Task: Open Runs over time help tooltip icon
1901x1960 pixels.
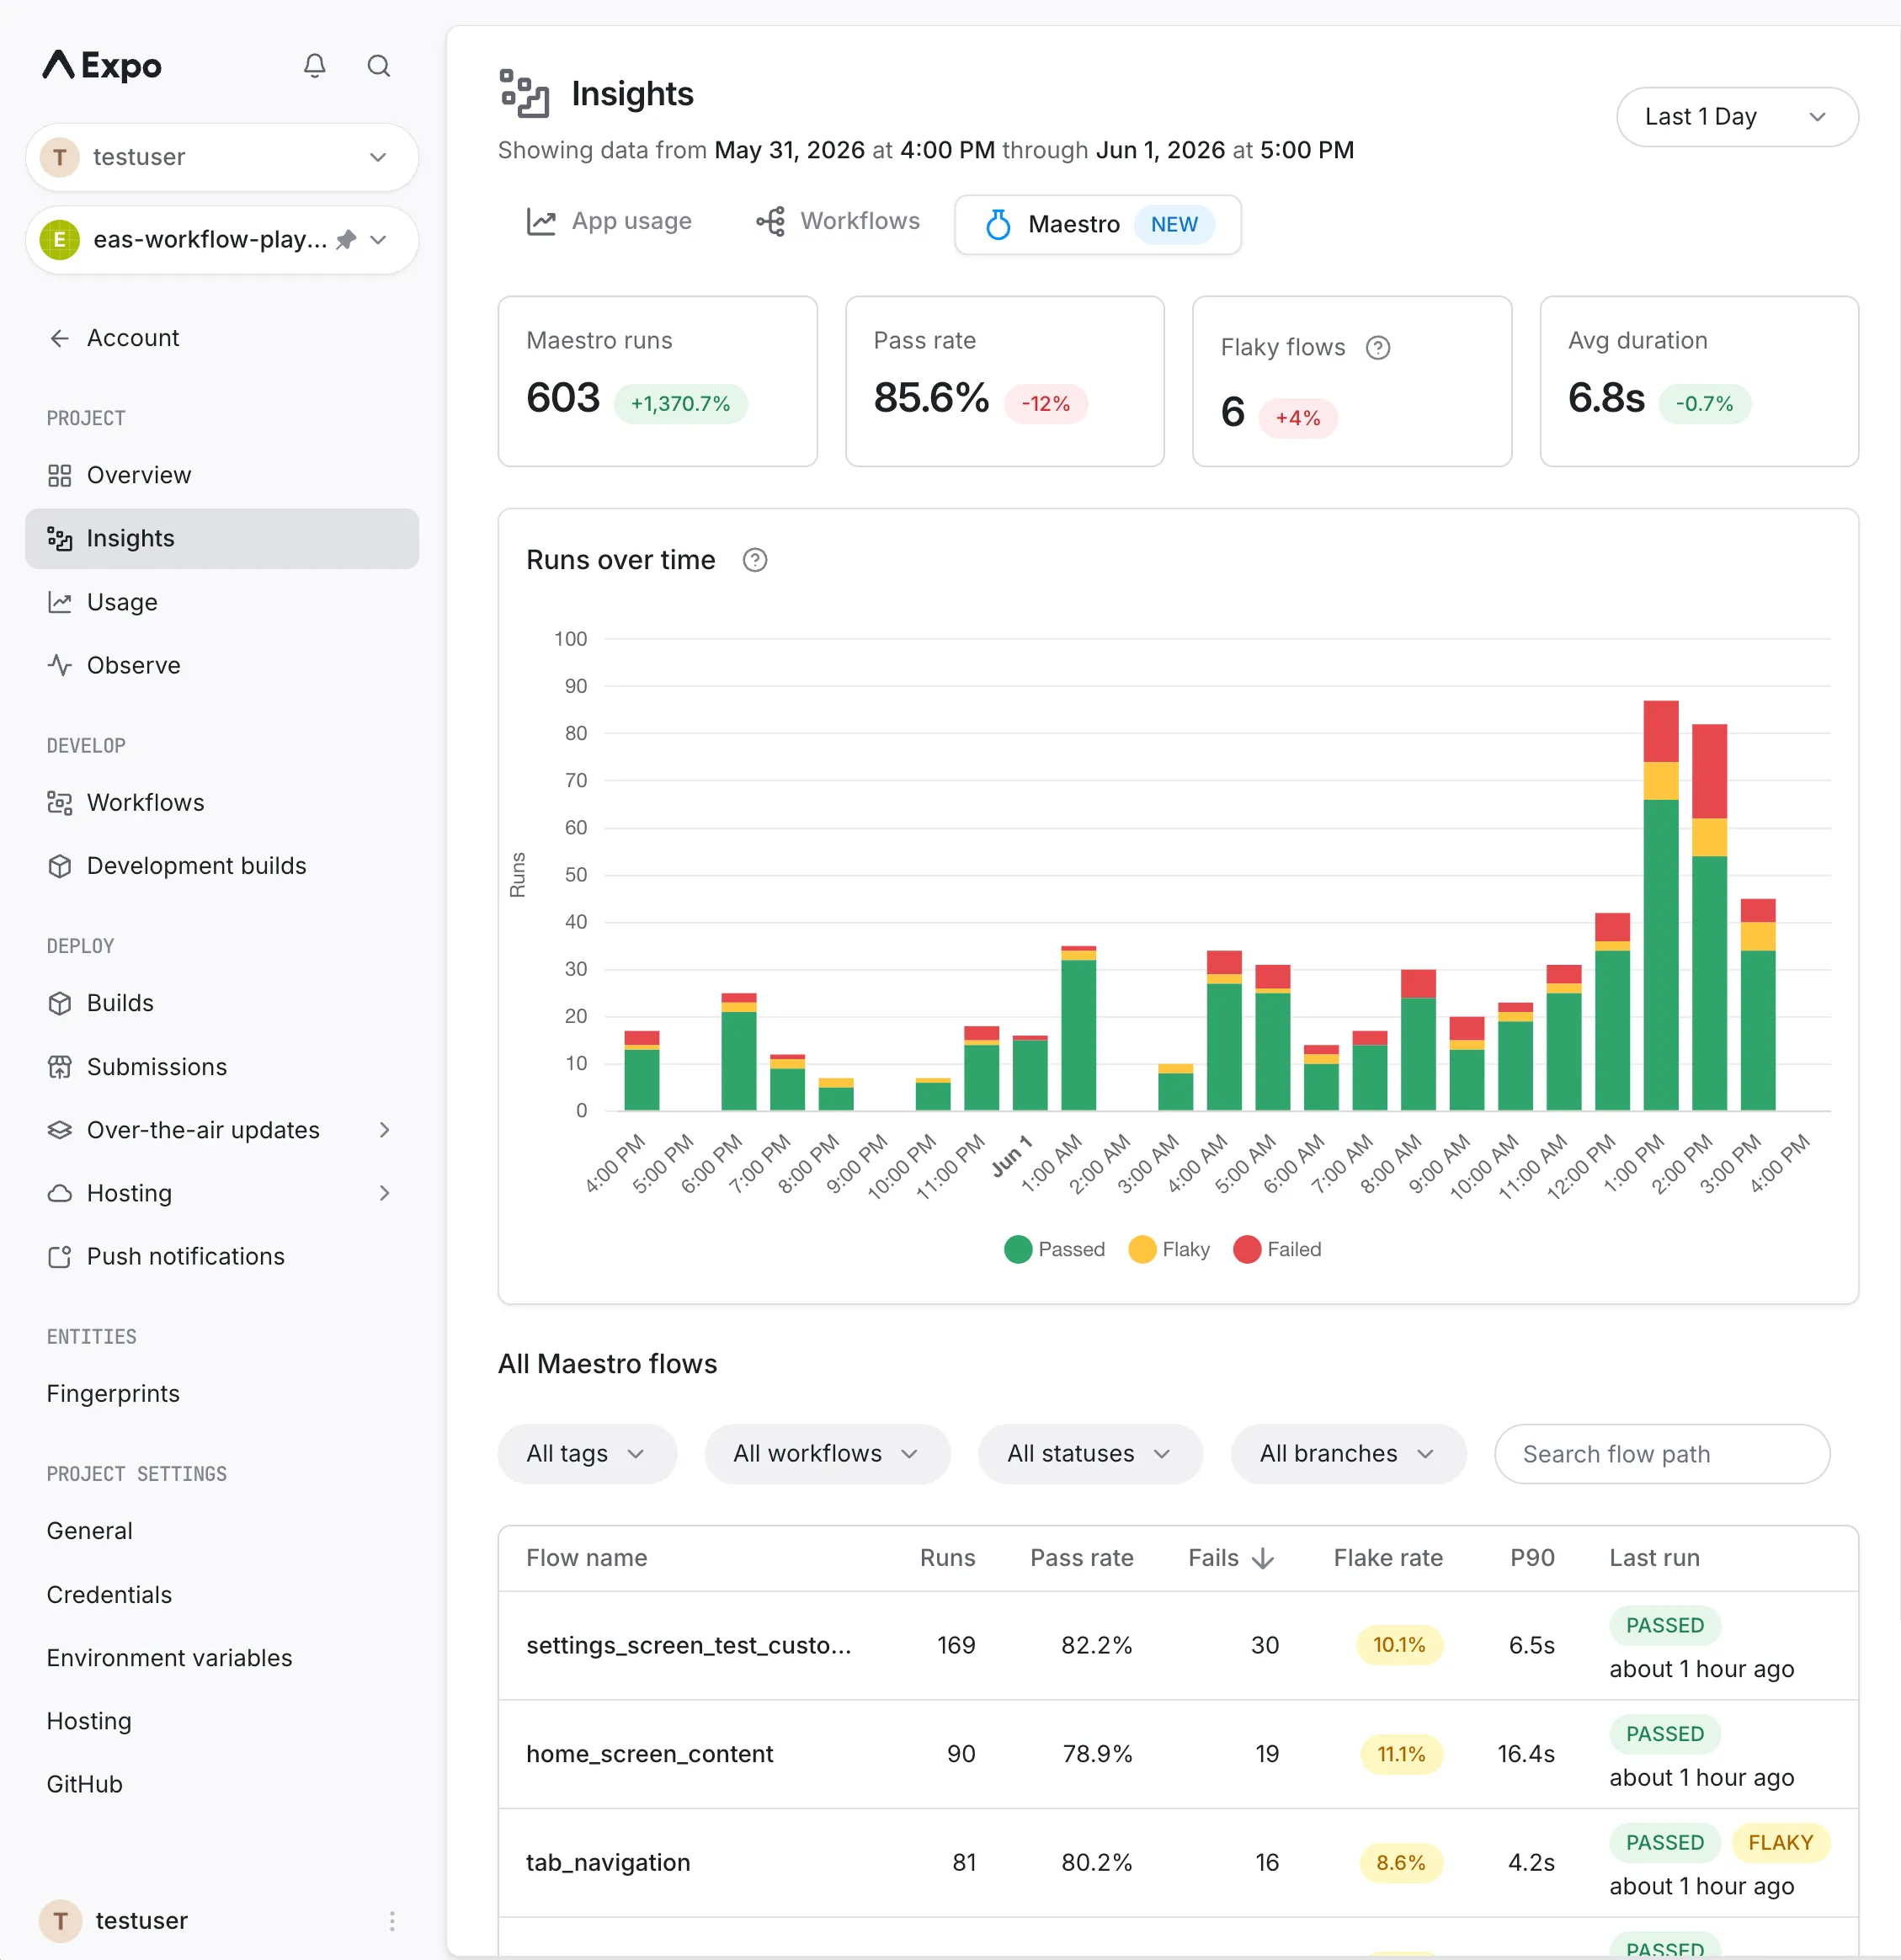Action: coord(754,560)
